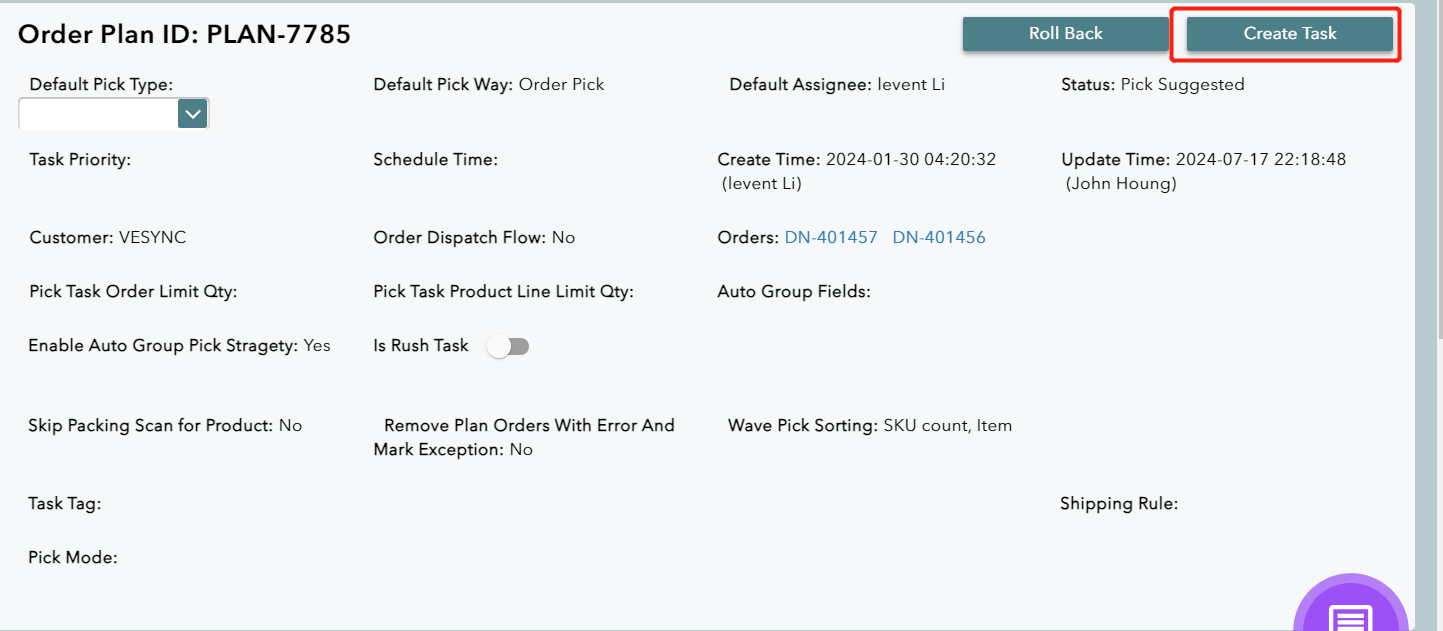Expand the Default Pick Type dropdown arrow
This screenshot has width=1443, height=631.
[192, 114]
